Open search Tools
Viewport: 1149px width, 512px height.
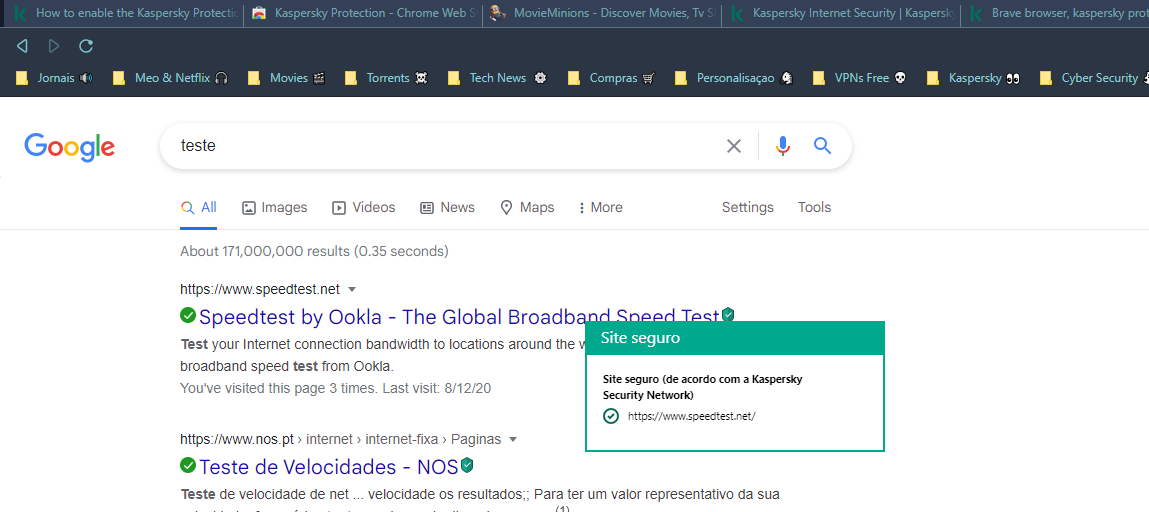tap(814, 207)
